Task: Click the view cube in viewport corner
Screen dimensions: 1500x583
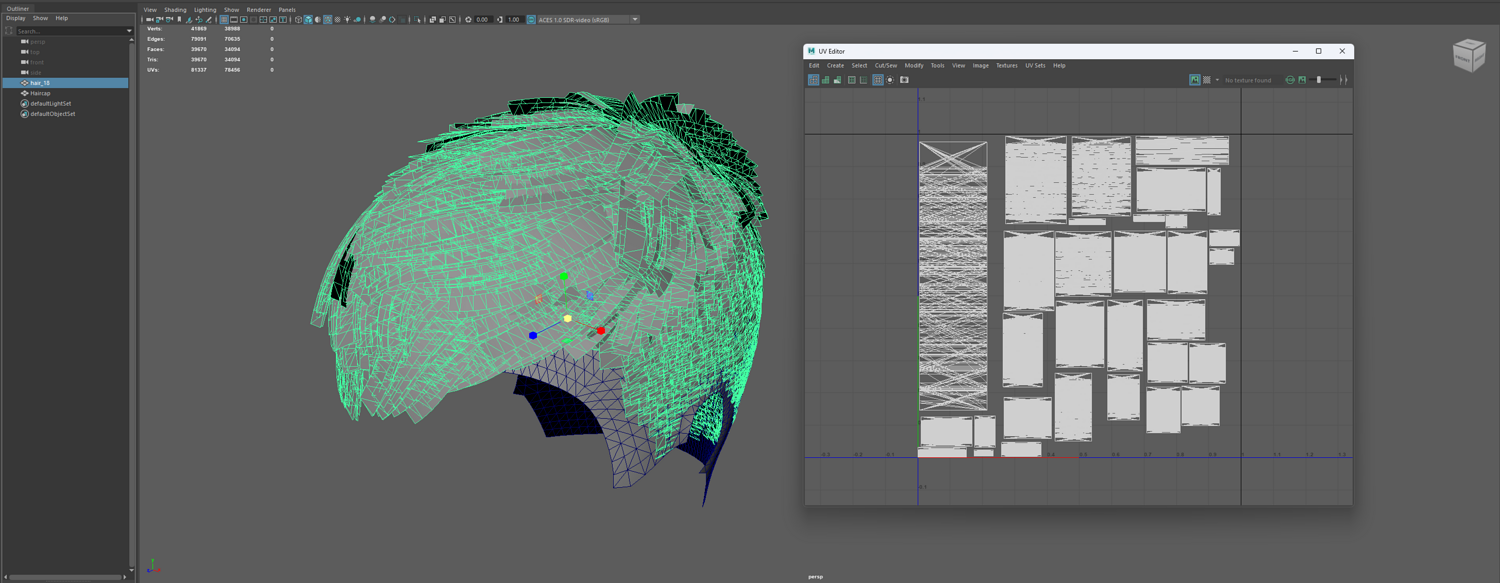Action: pyautogui.click(x=1468, y=55)
